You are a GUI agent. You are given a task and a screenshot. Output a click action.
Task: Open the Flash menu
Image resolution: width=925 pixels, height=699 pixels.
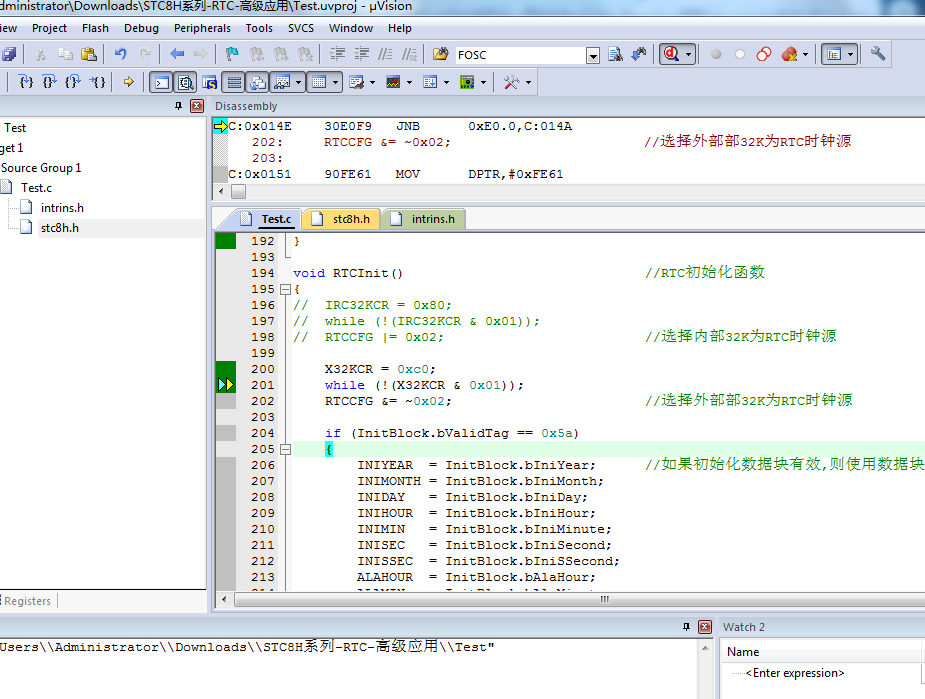point(95,28)
